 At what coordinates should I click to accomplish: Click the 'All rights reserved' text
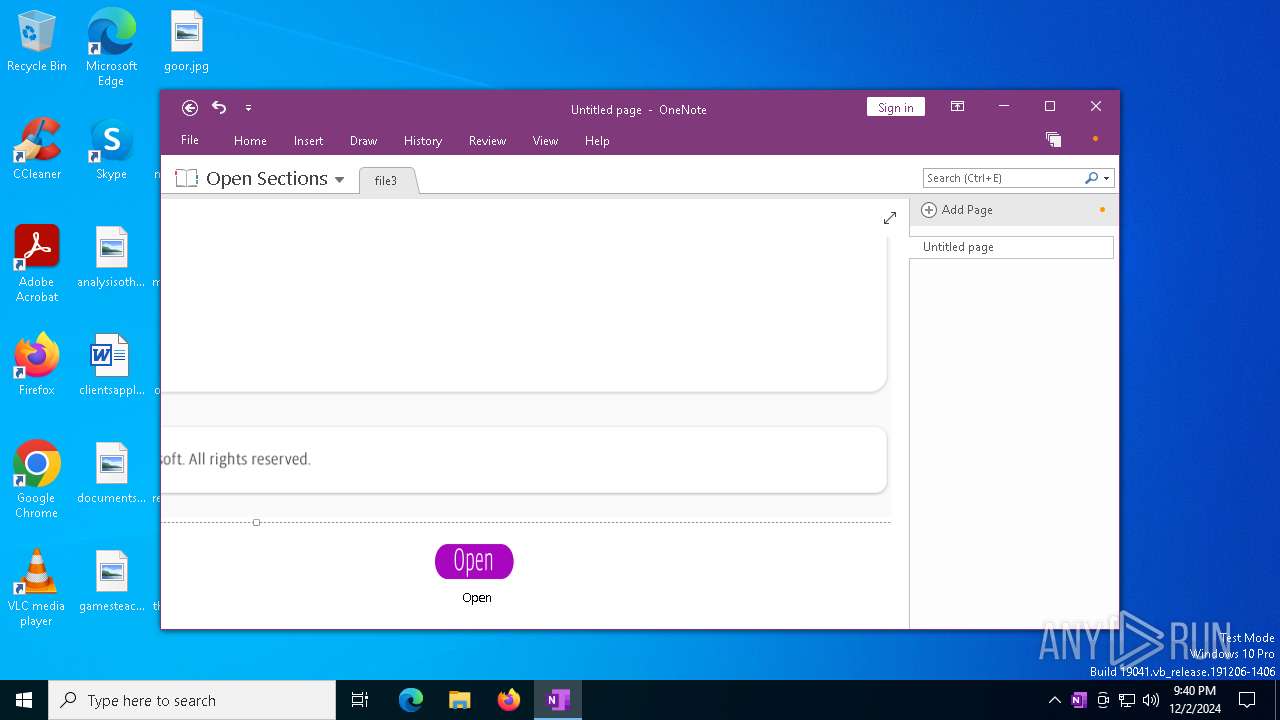[249, 459]
